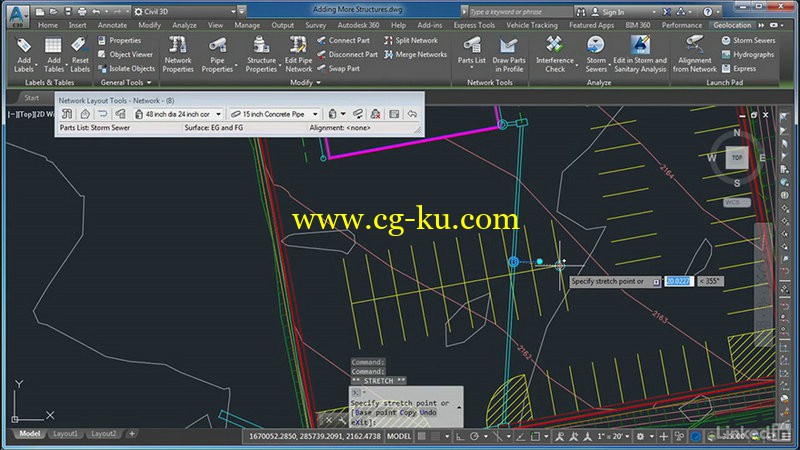This screenshot has height=450, width=800.
Task: Open pipe network vistas icon
Action: 394,114
